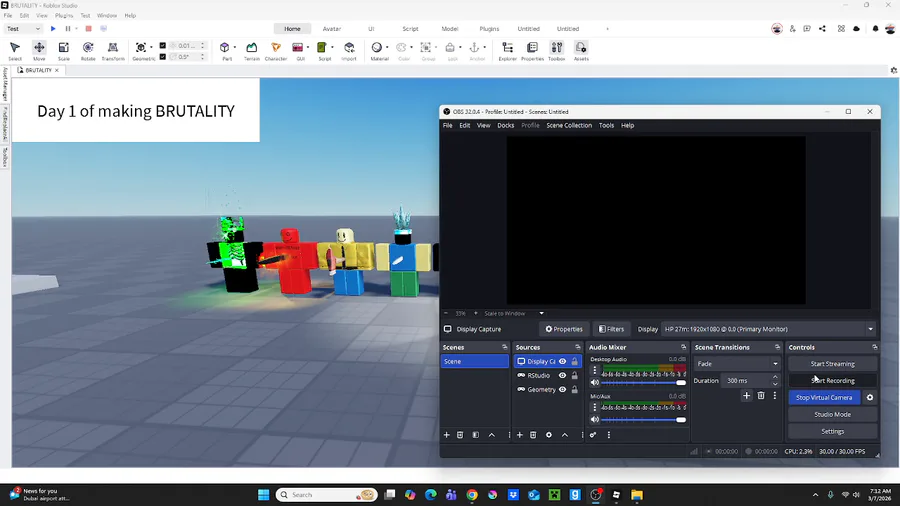Add a scene transition with the plus icon

pos(746,395)
